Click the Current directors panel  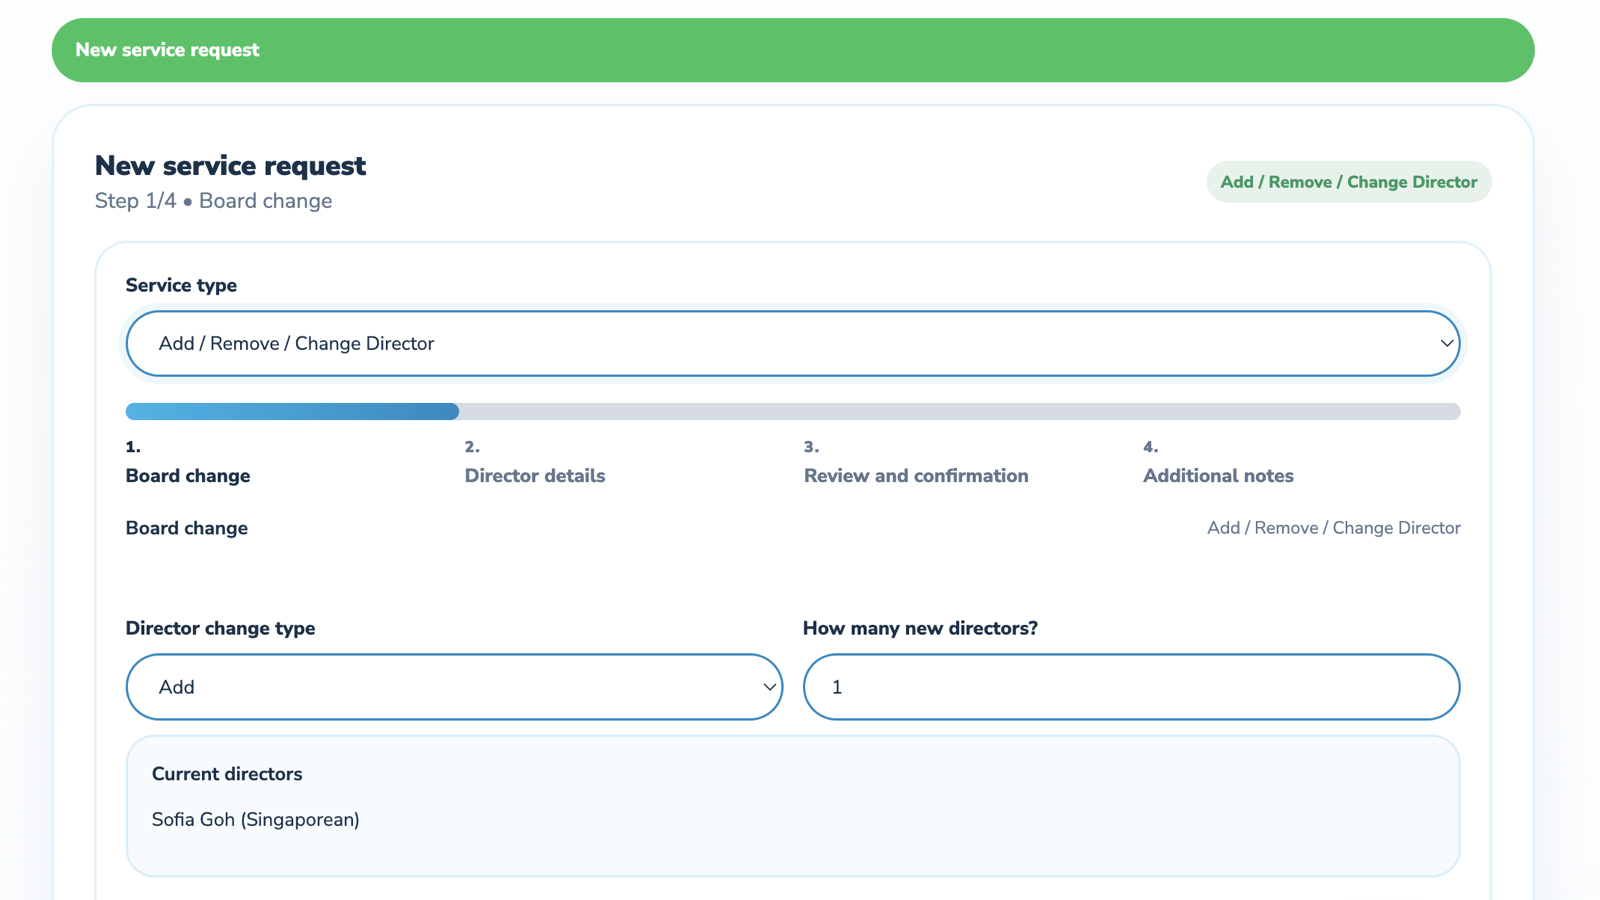click(x=792, y=806)
